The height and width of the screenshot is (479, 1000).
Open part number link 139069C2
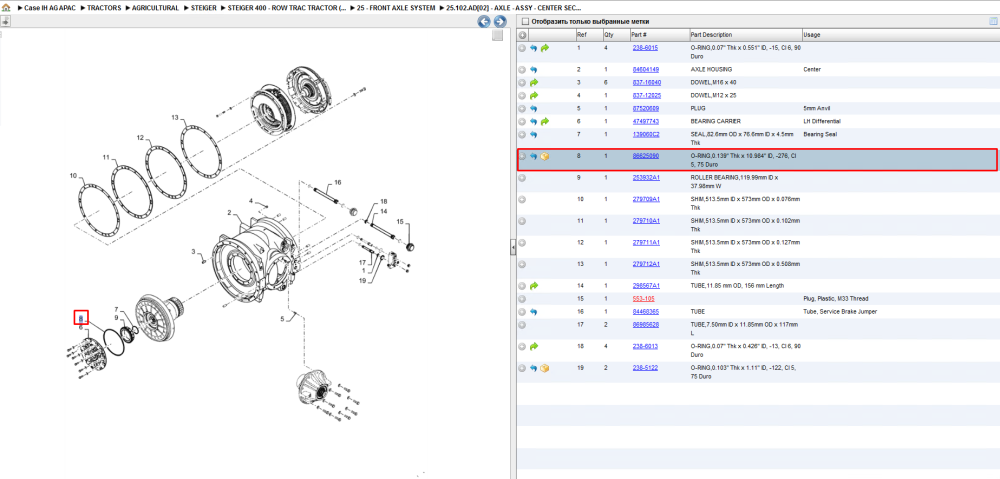pyautogui.click(x=645, y=135)
